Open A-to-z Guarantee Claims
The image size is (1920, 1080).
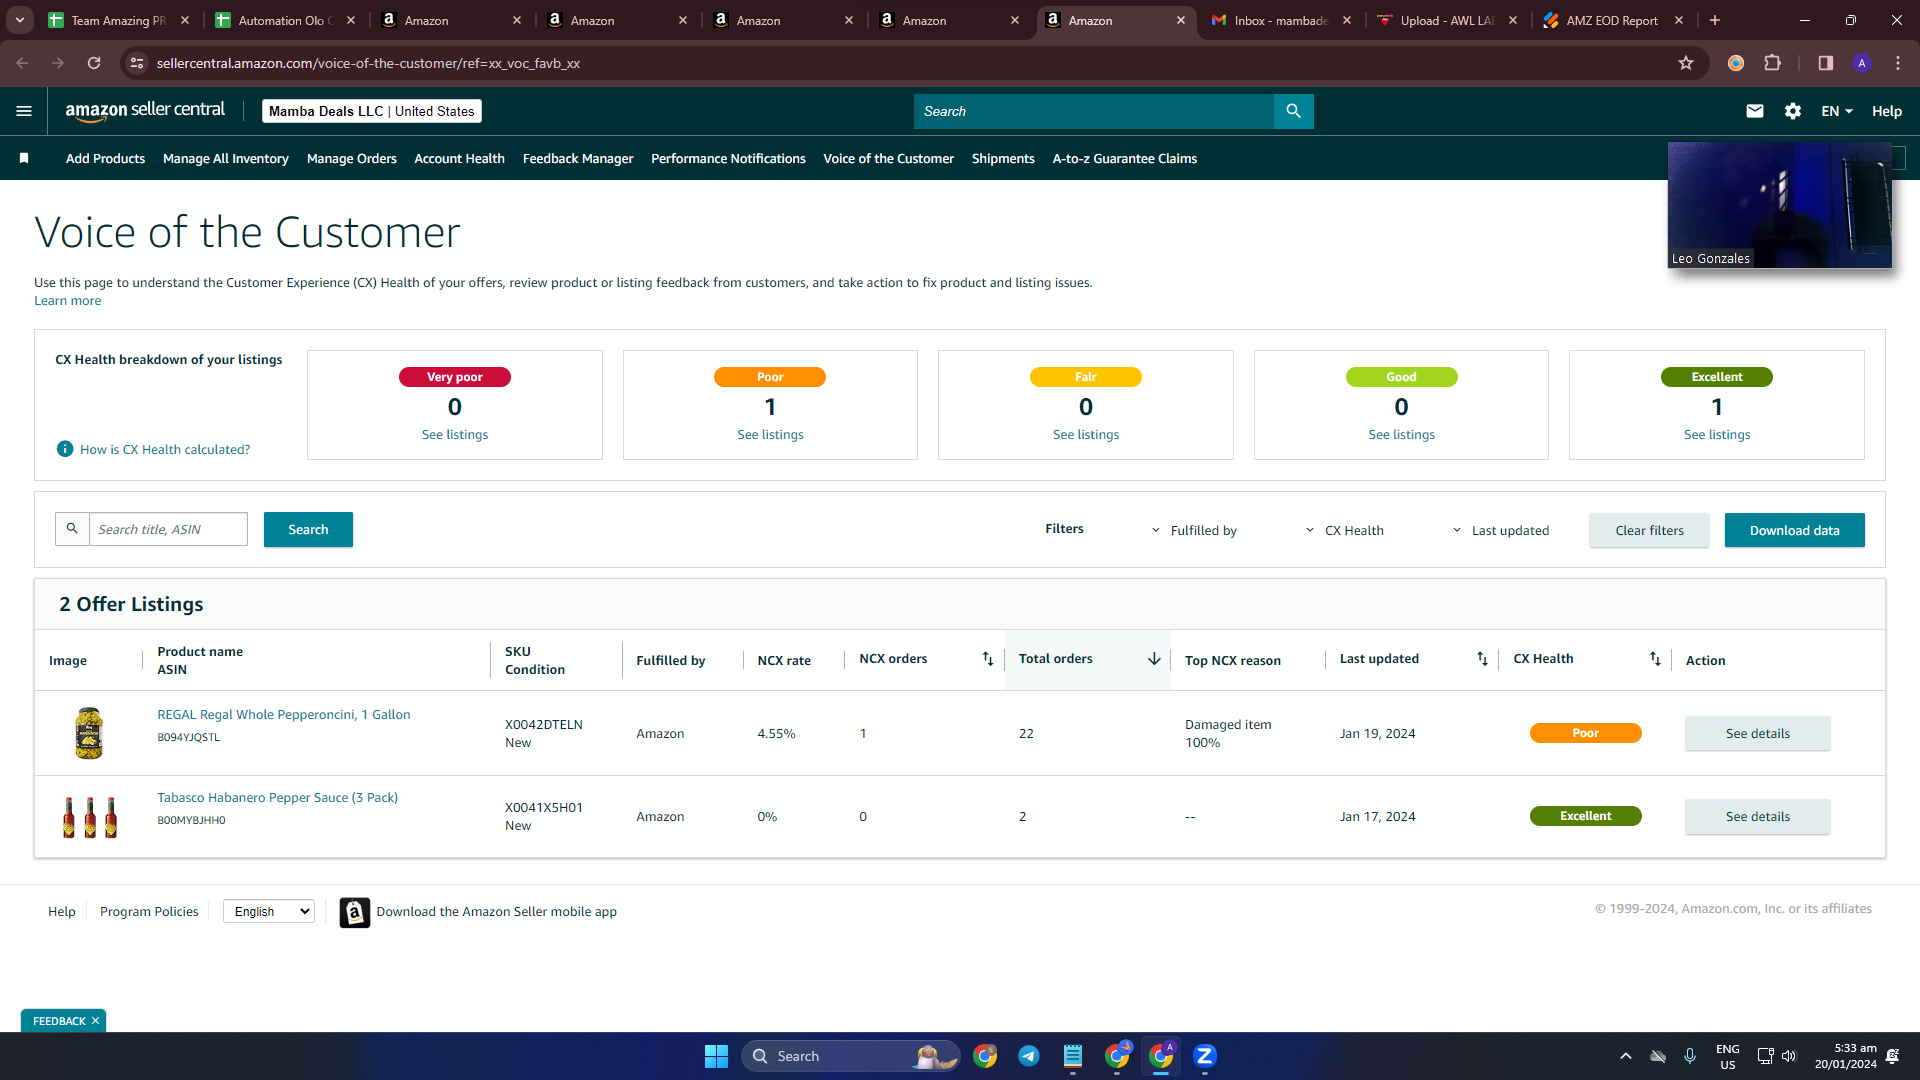coord(1125,158)
